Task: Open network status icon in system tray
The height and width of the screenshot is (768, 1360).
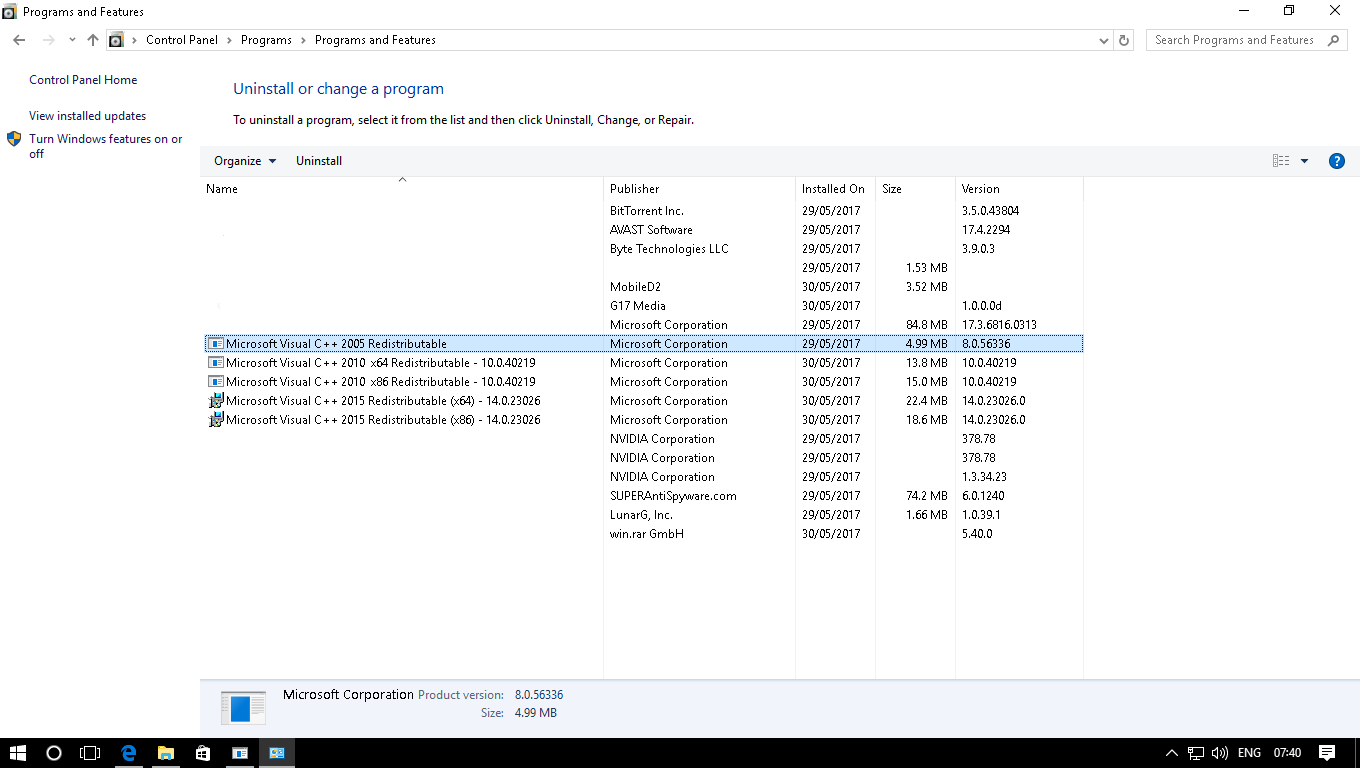Action: click(x=1196, y=753)
